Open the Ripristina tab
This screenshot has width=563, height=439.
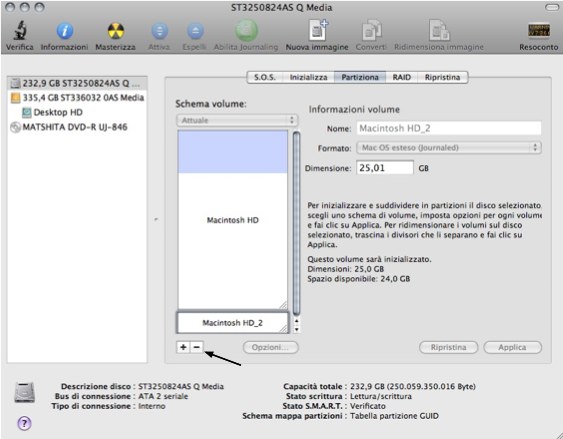(x=442, y=77)
